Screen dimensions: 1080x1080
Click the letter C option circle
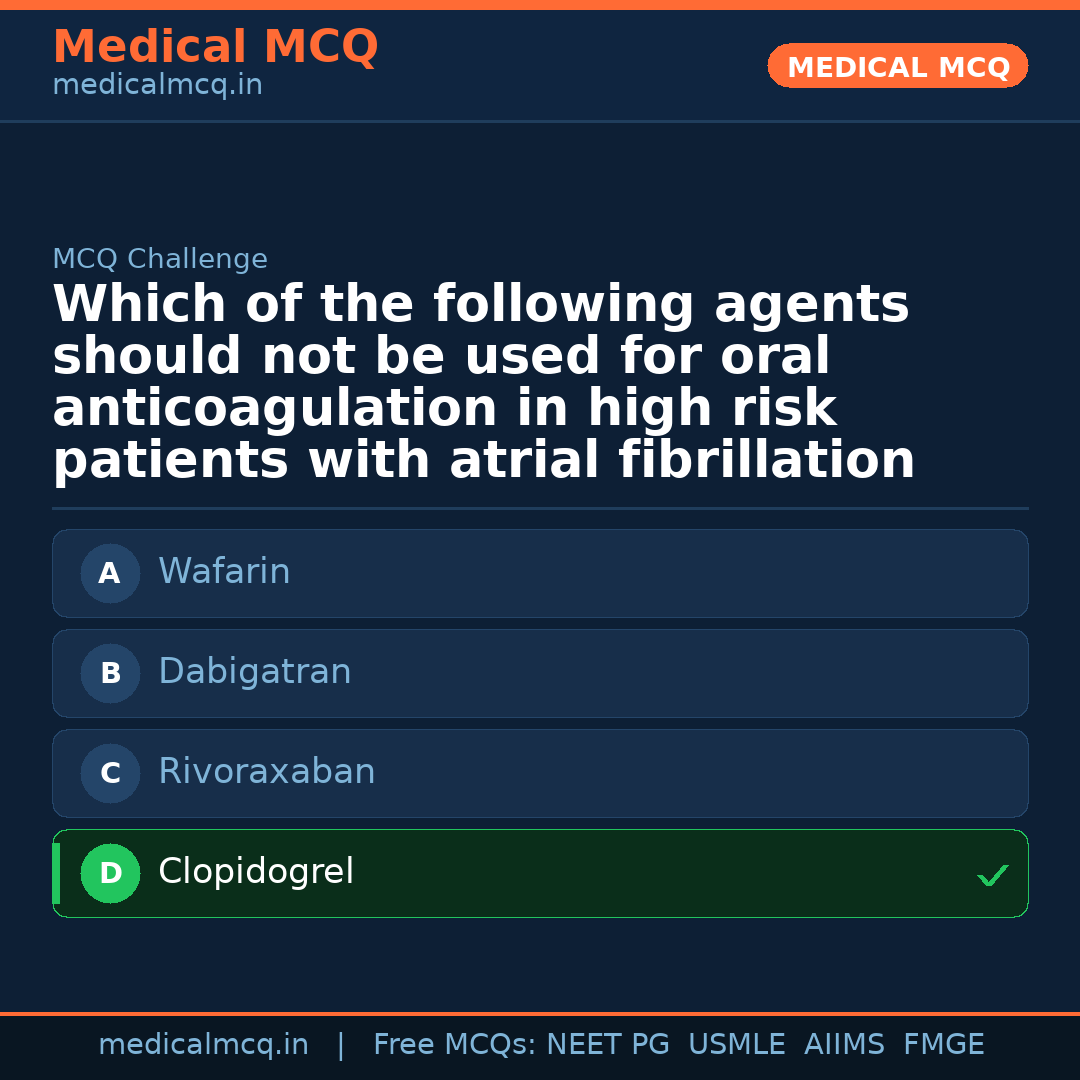click(x=110, y=773)
